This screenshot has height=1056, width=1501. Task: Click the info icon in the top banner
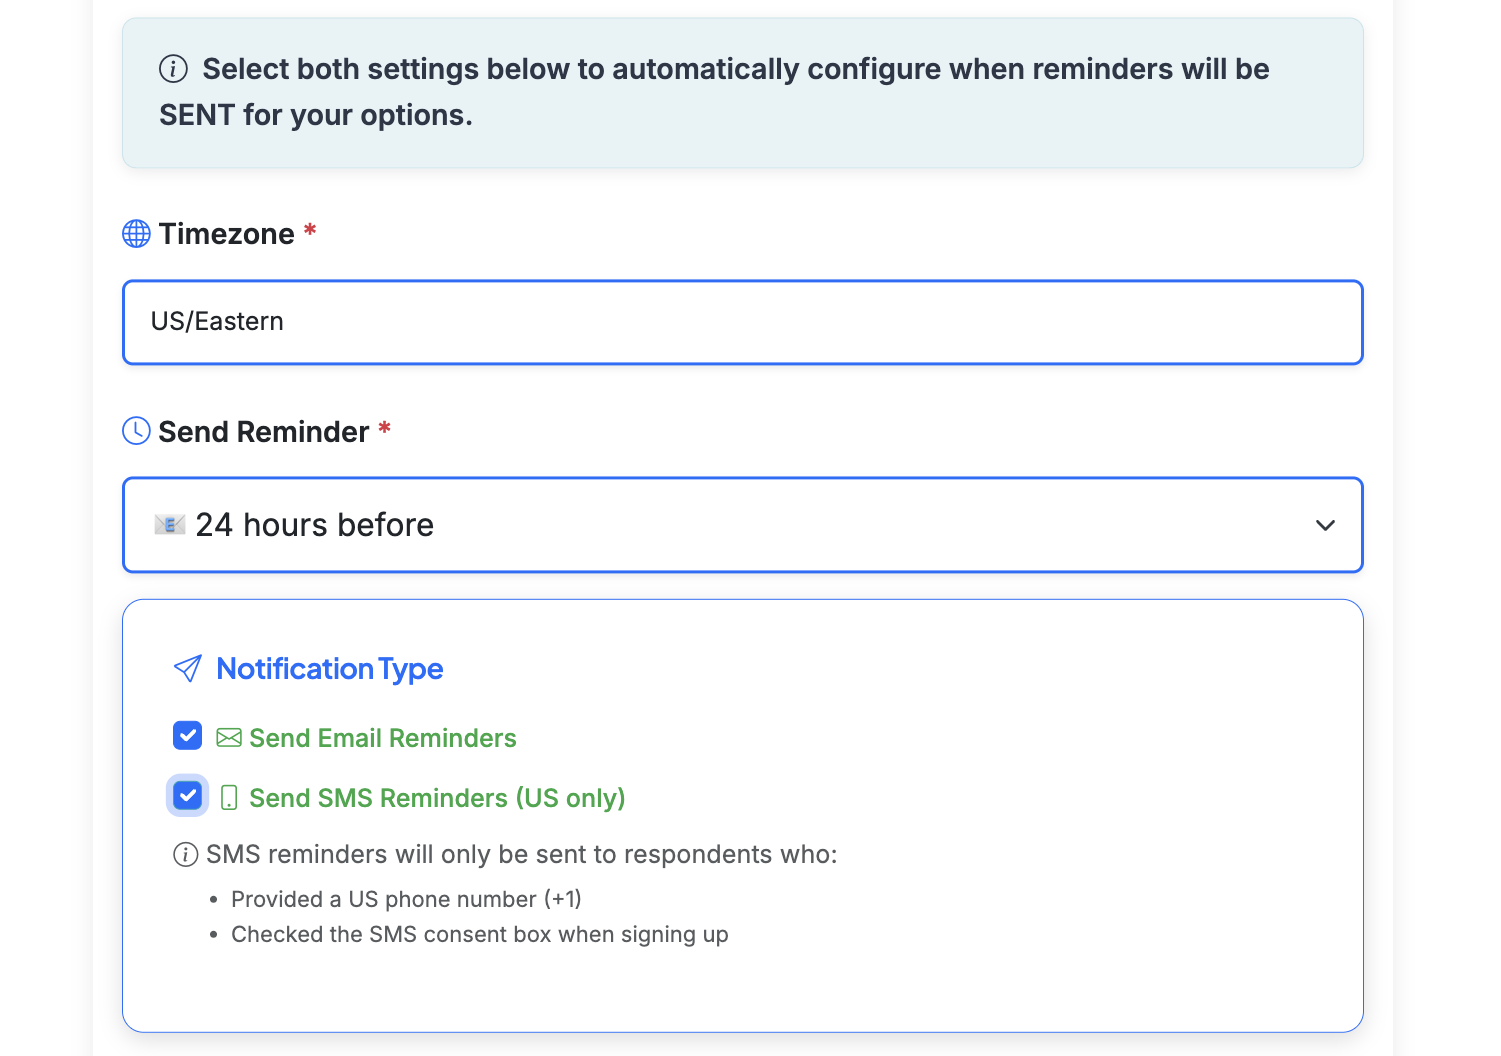coord(172,68)
